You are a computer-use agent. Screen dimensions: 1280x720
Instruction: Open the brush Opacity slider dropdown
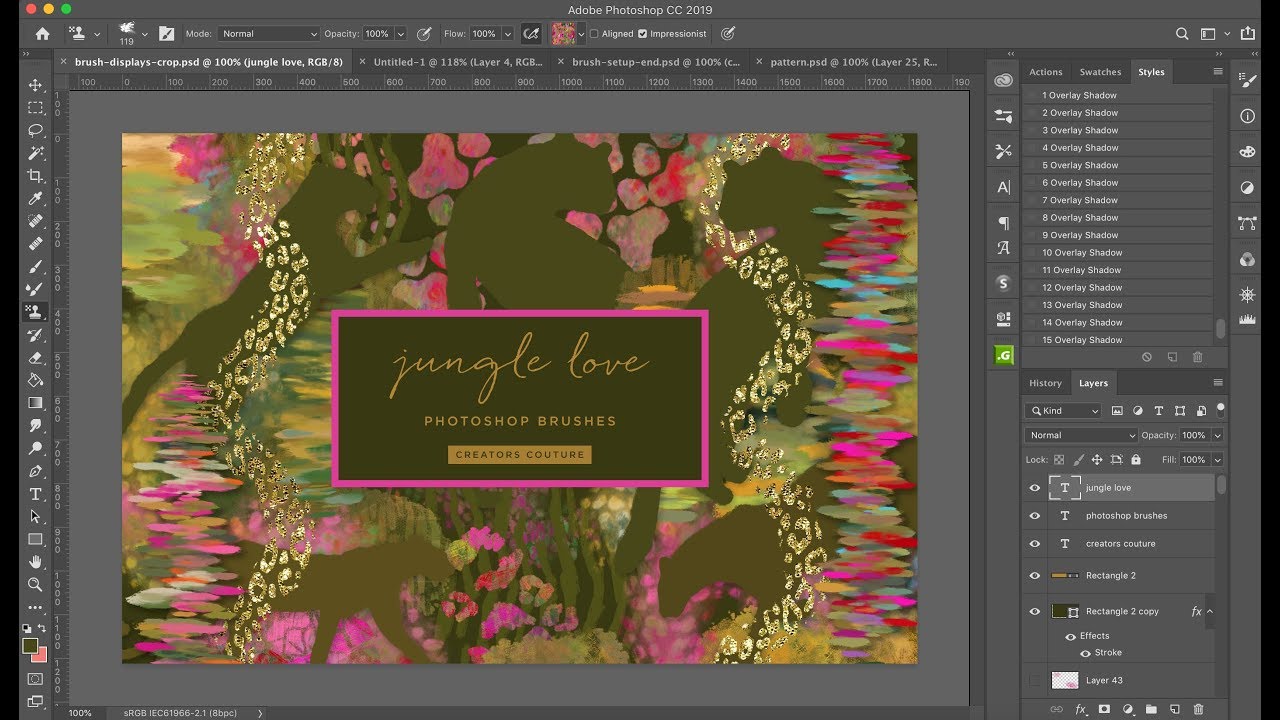pyautogui.click(x=401, y=33)
